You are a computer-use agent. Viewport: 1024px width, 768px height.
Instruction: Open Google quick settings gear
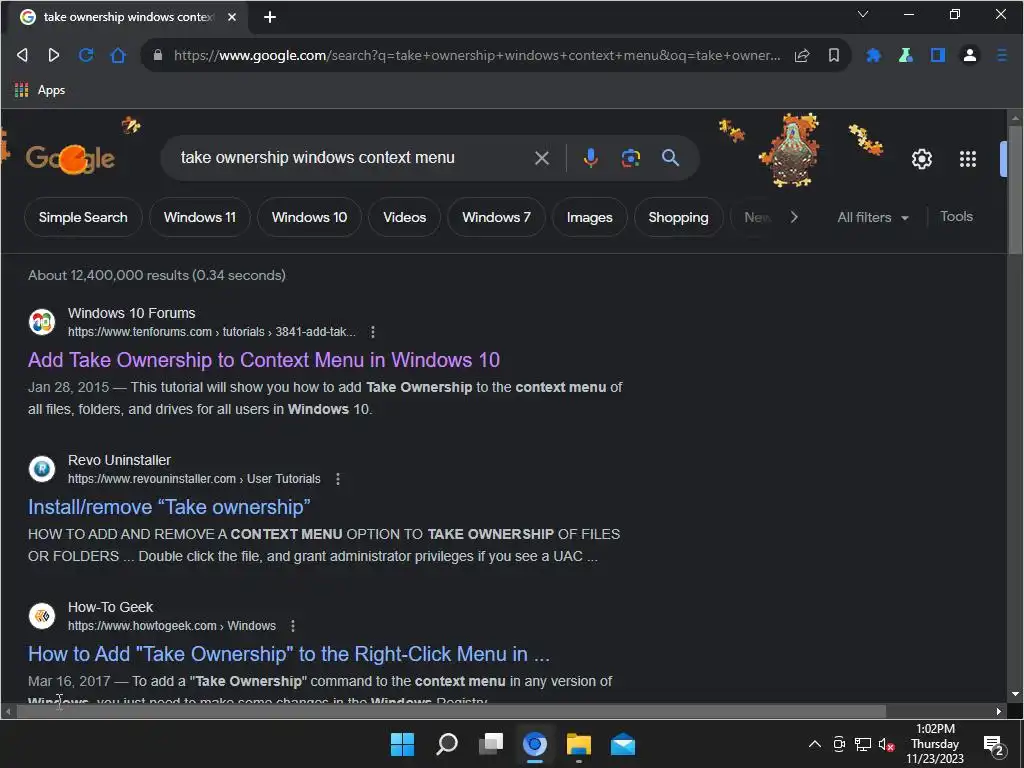(921, 159)
